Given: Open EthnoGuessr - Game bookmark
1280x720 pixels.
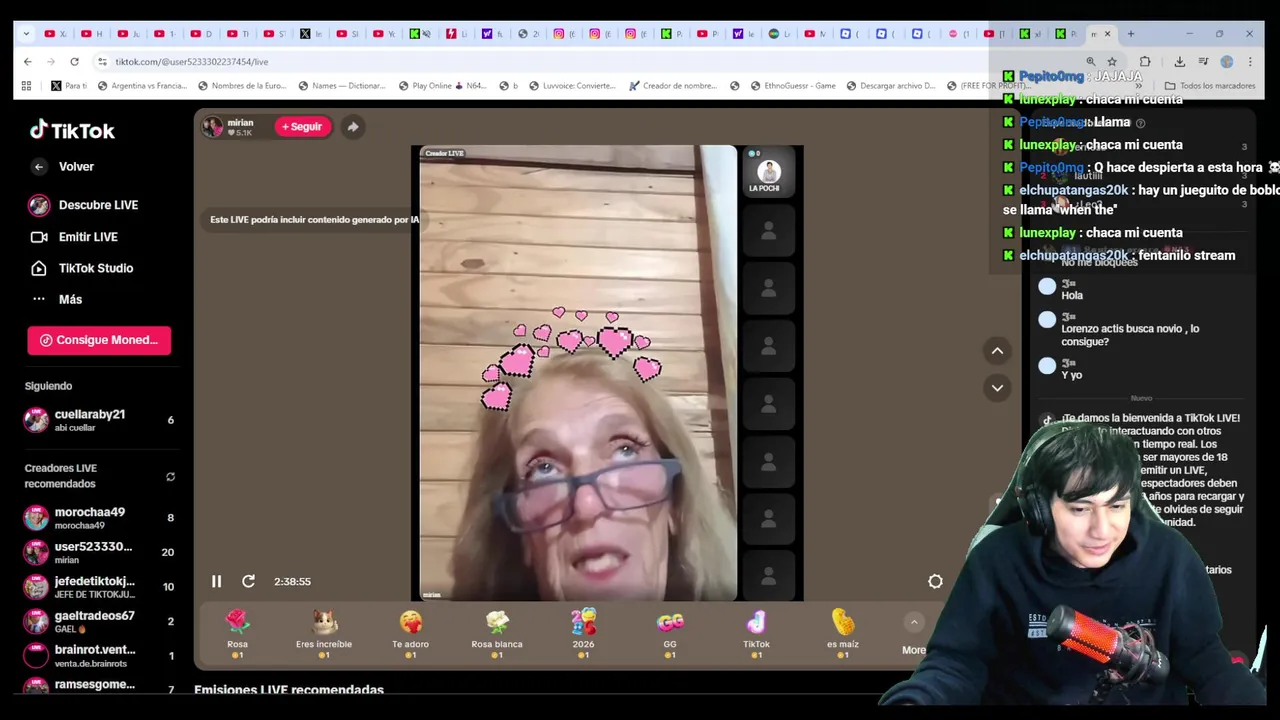Looking at the screenshot, I should pos(792,86).
